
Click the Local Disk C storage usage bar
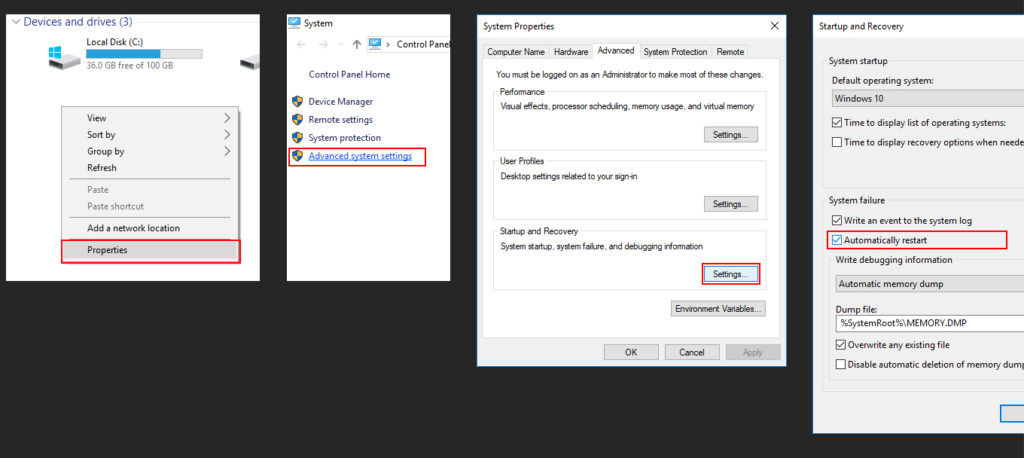click(x=144, y=53)
